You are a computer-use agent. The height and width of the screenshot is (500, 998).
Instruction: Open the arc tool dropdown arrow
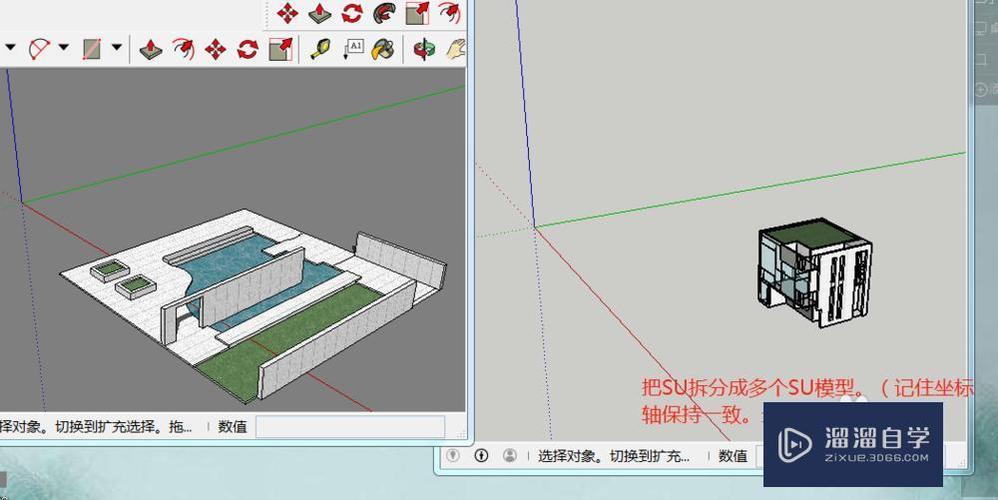(64, 47)
